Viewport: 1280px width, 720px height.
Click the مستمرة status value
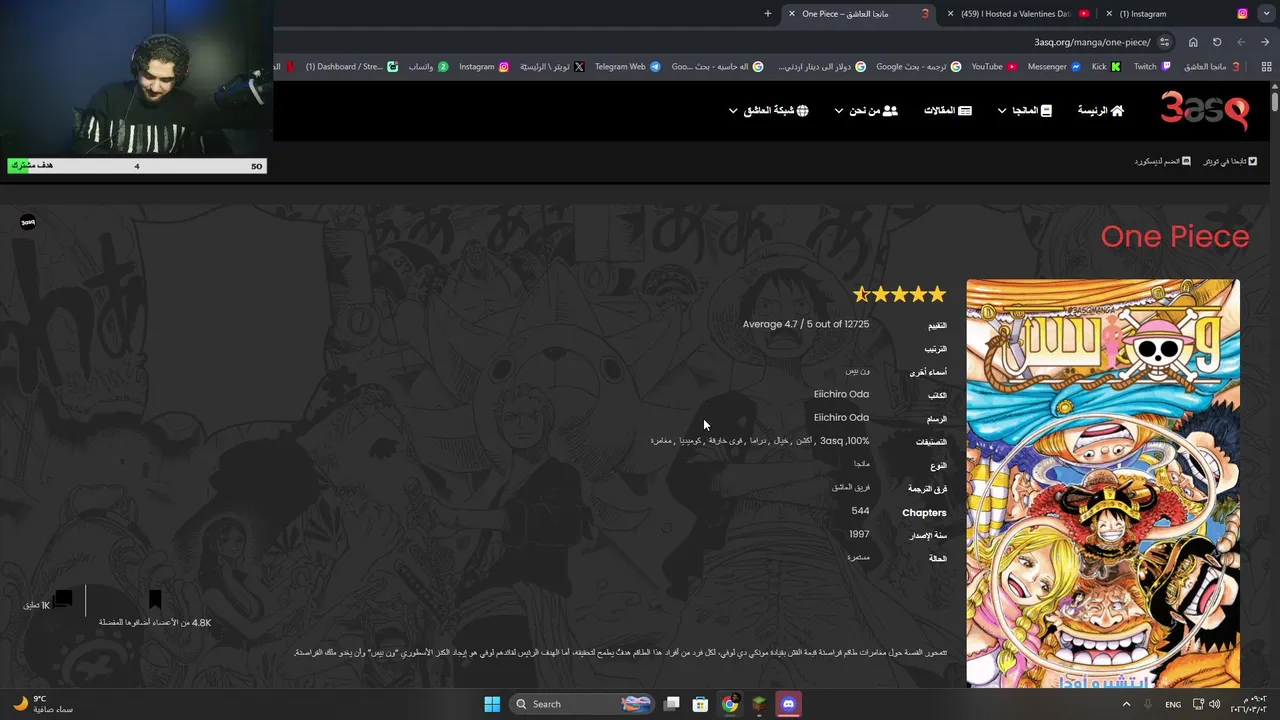858,557
